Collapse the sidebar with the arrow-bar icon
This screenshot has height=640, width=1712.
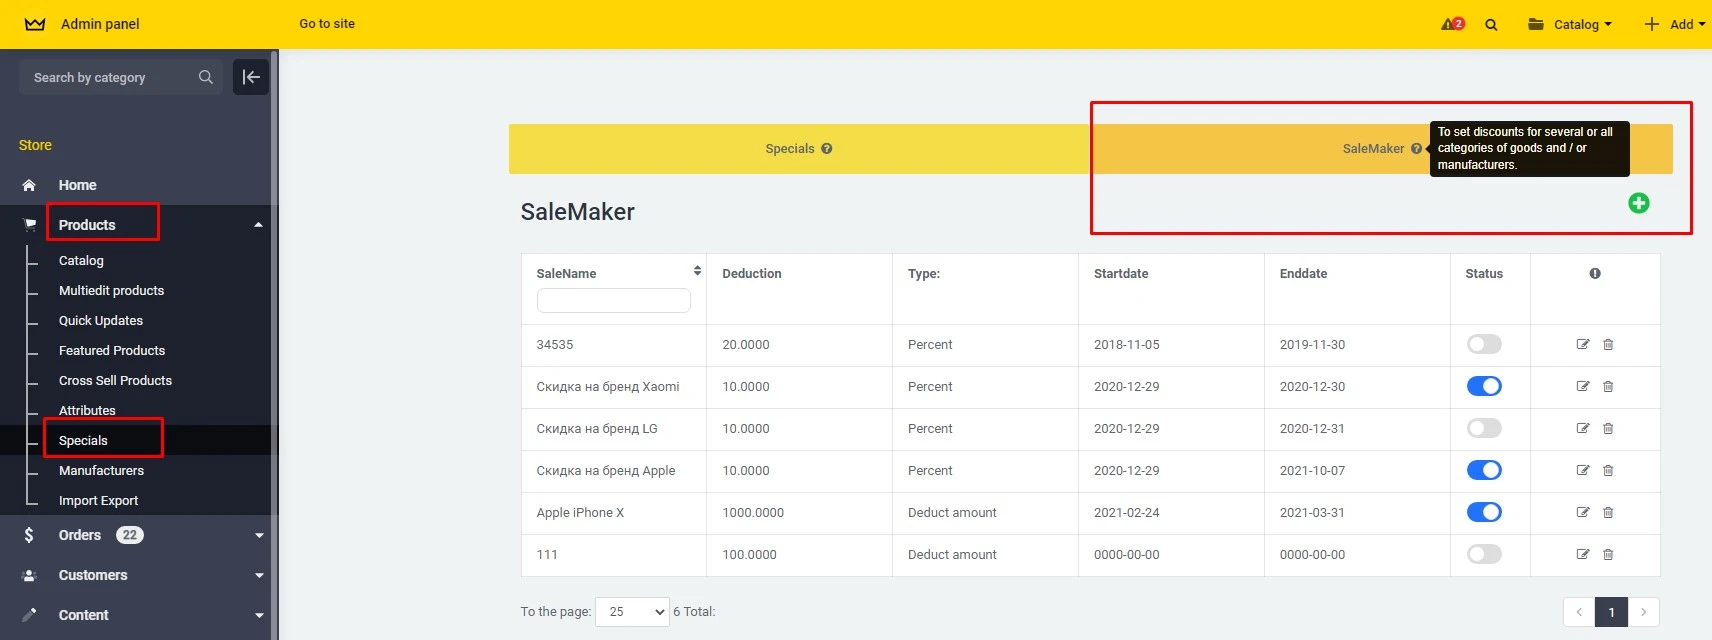coord(251,77)
